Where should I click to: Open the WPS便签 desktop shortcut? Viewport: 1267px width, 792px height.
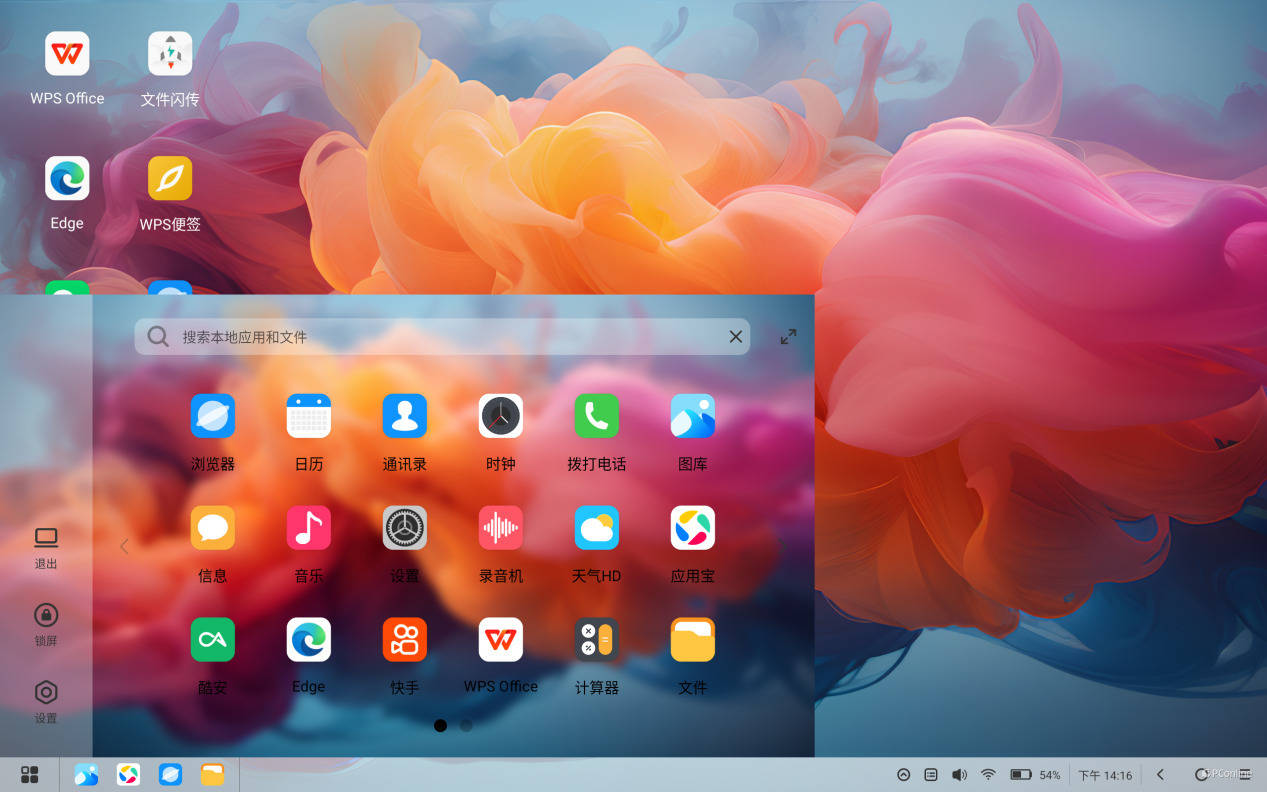[170, 179]
